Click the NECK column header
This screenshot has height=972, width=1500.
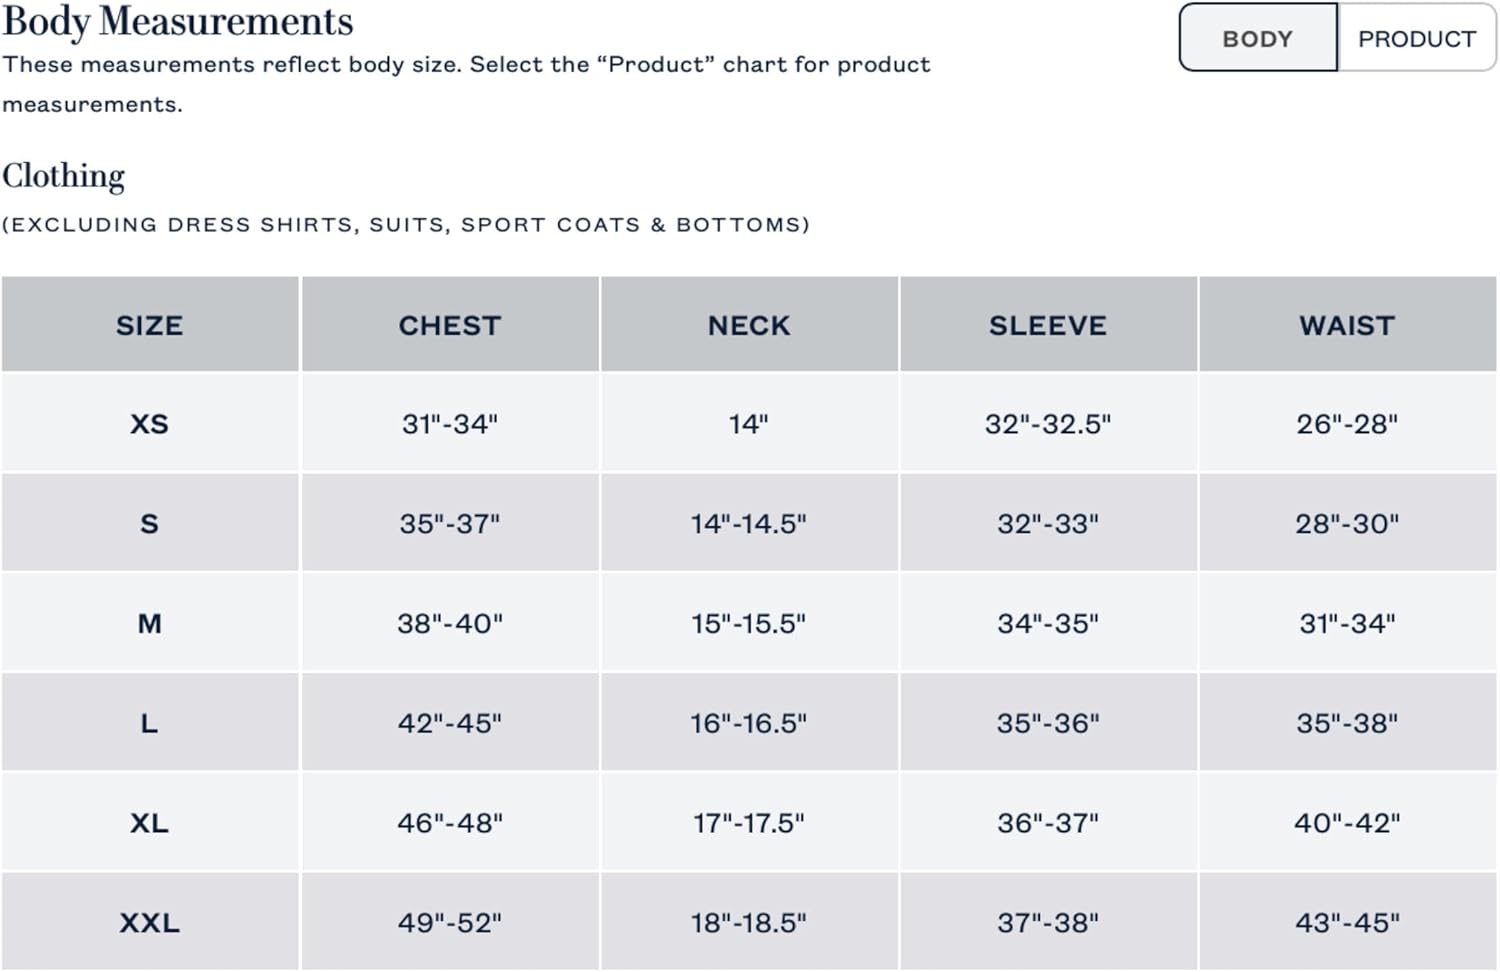point(748,324)
